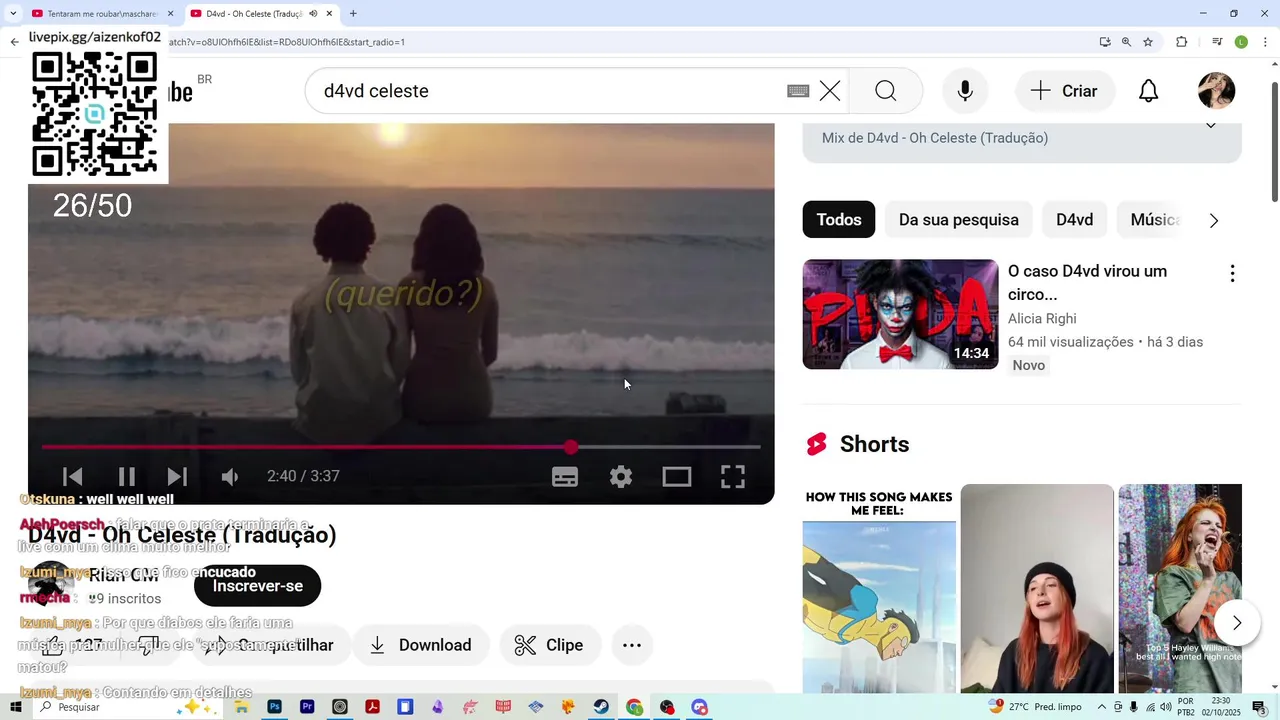Open the Chrome extensions puzzle icon
Viewport: 1280px width, 720px height.
click(x=1182, y=42)
